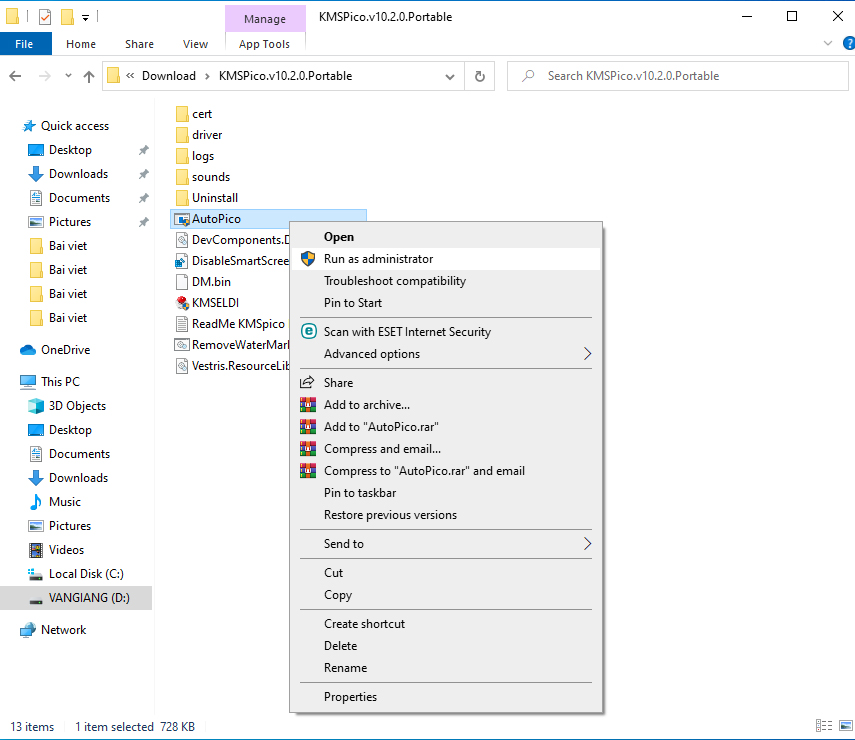Open the Recent locations dropdown arrow
The height and width of the screenshot is (740, 855).
coord(68,76)
